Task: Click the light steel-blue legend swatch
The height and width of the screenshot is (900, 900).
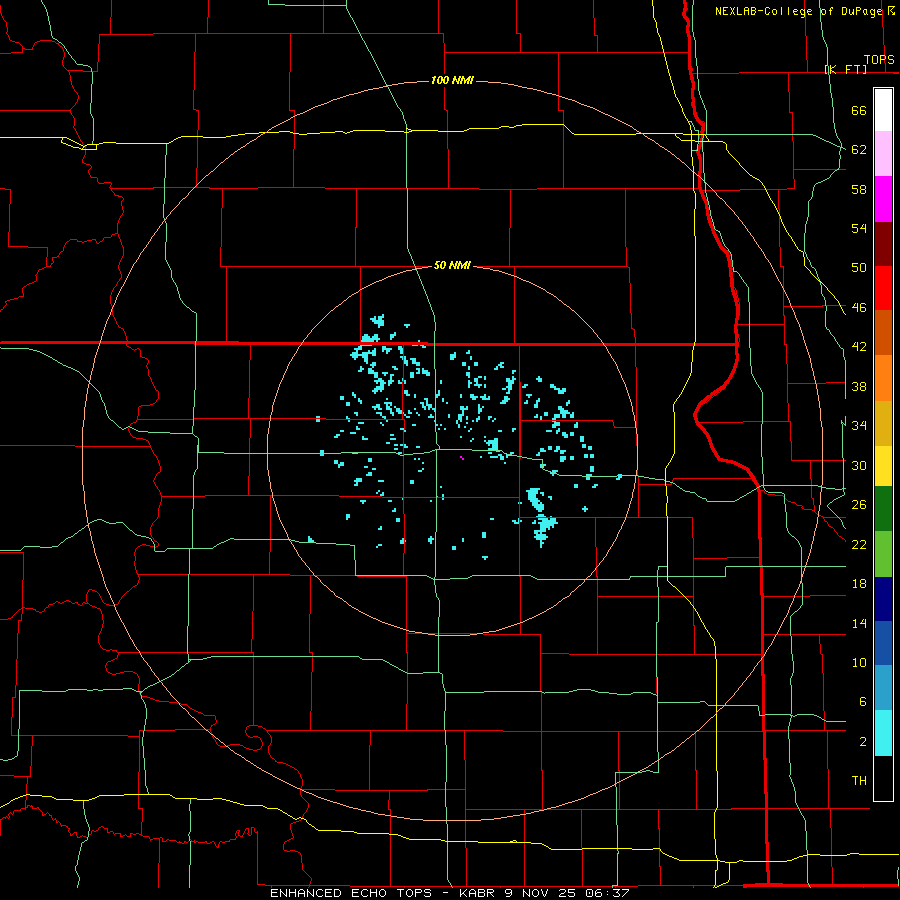Action: [883, 687]
